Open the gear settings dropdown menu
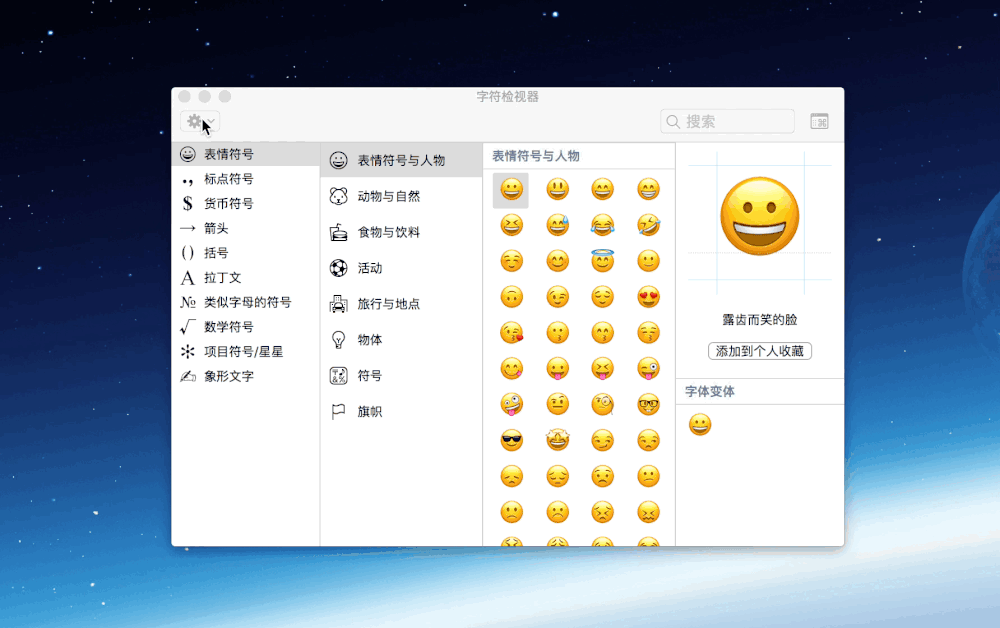The height and width of the screenshot is (628, 1000). point(200,121)
